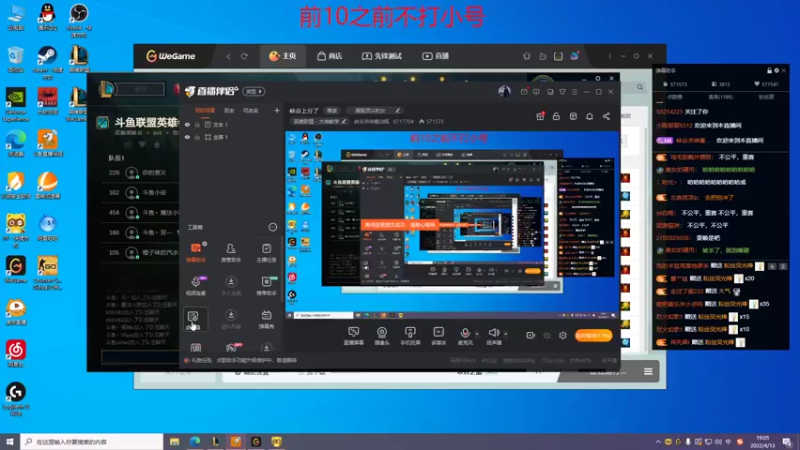Expand the microphone options arrow

(x=477, y=334)
